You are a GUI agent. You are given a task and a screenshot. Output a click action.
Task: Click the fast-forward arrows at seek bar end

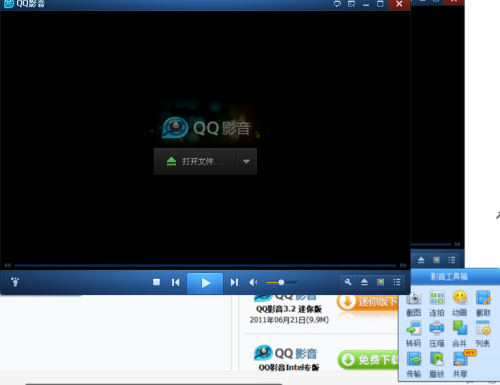point(403,266)
